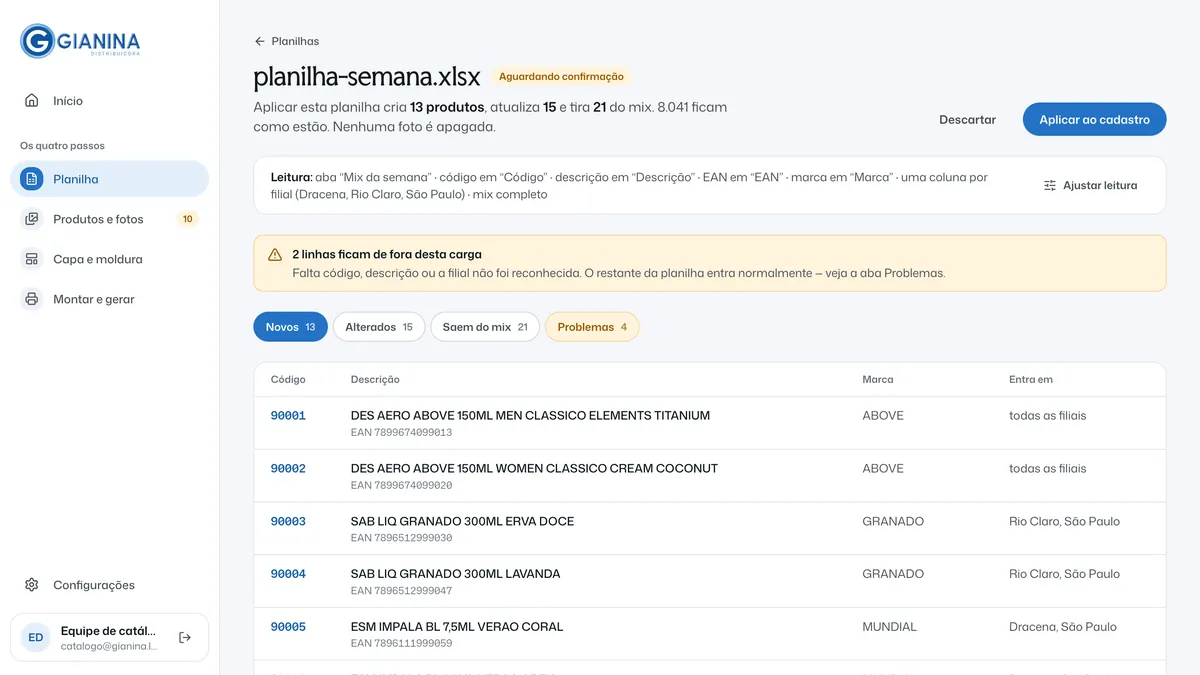The height and width of the screenshot is (675, 1200).
Task: Open product code 90002
Action: pos(288,468)
